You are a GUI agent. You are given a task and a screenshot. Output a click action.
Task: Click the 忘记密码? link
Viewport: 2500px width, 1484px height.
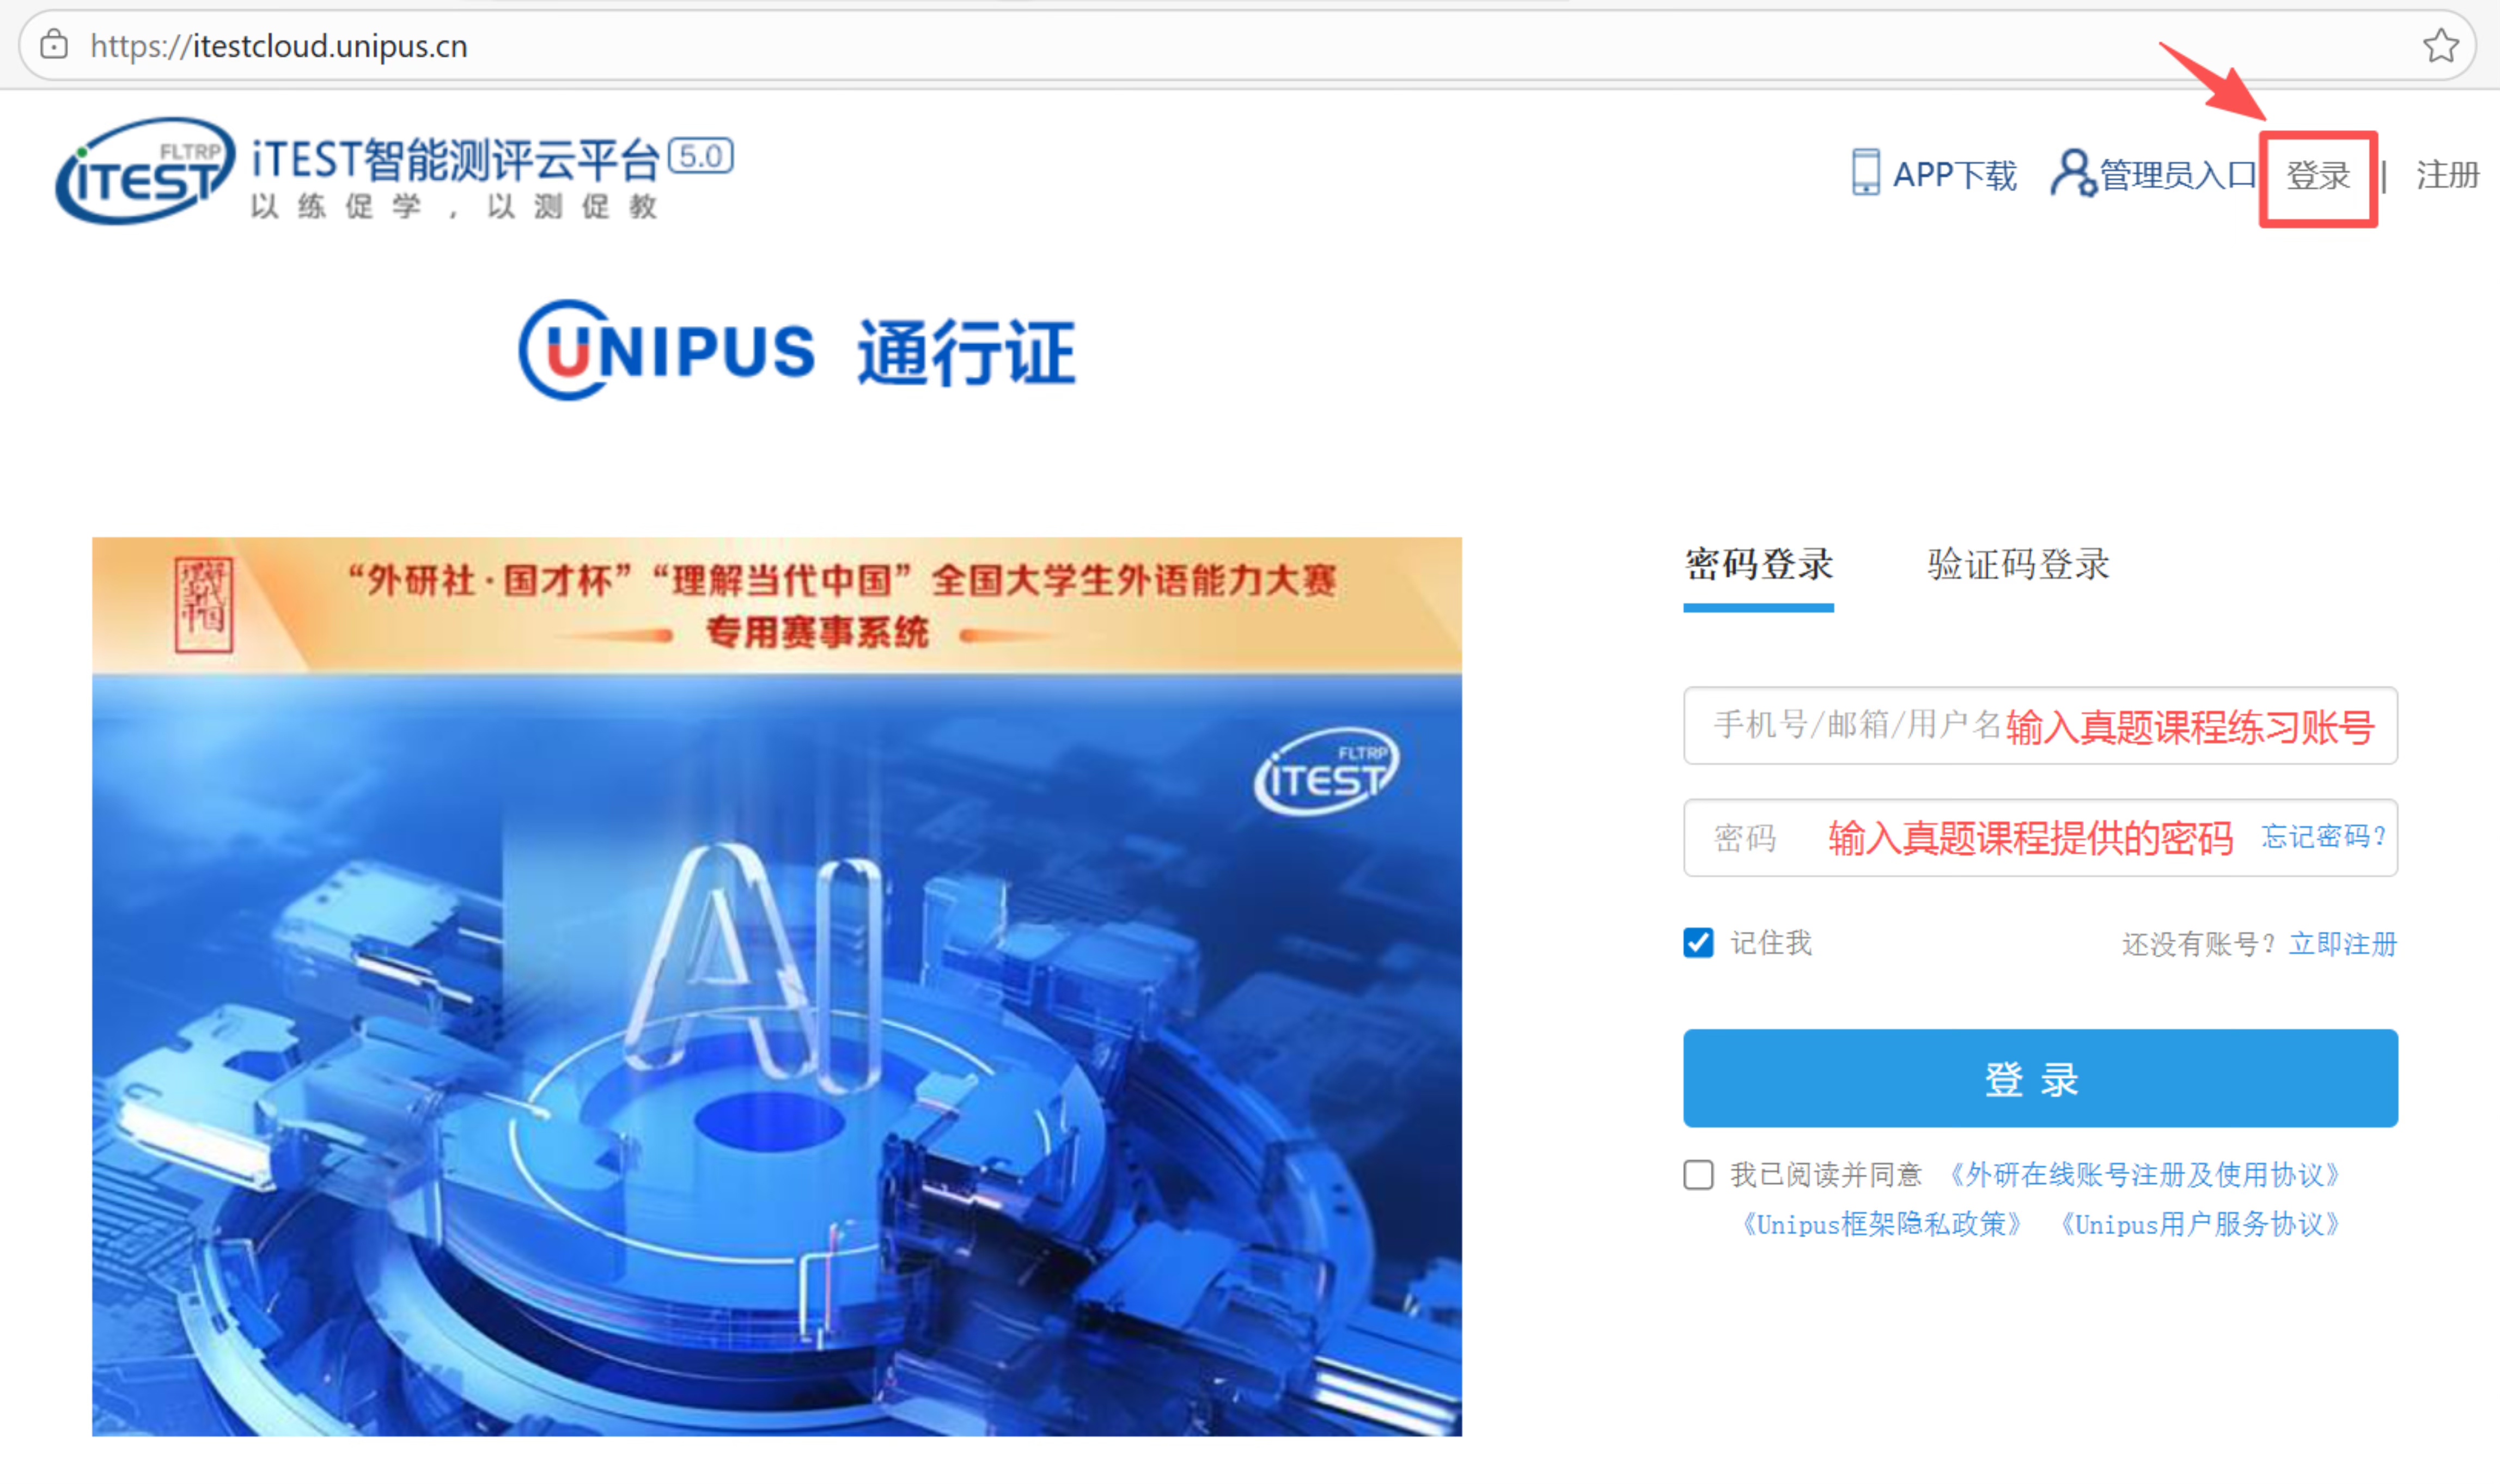tap(2324, 837)
